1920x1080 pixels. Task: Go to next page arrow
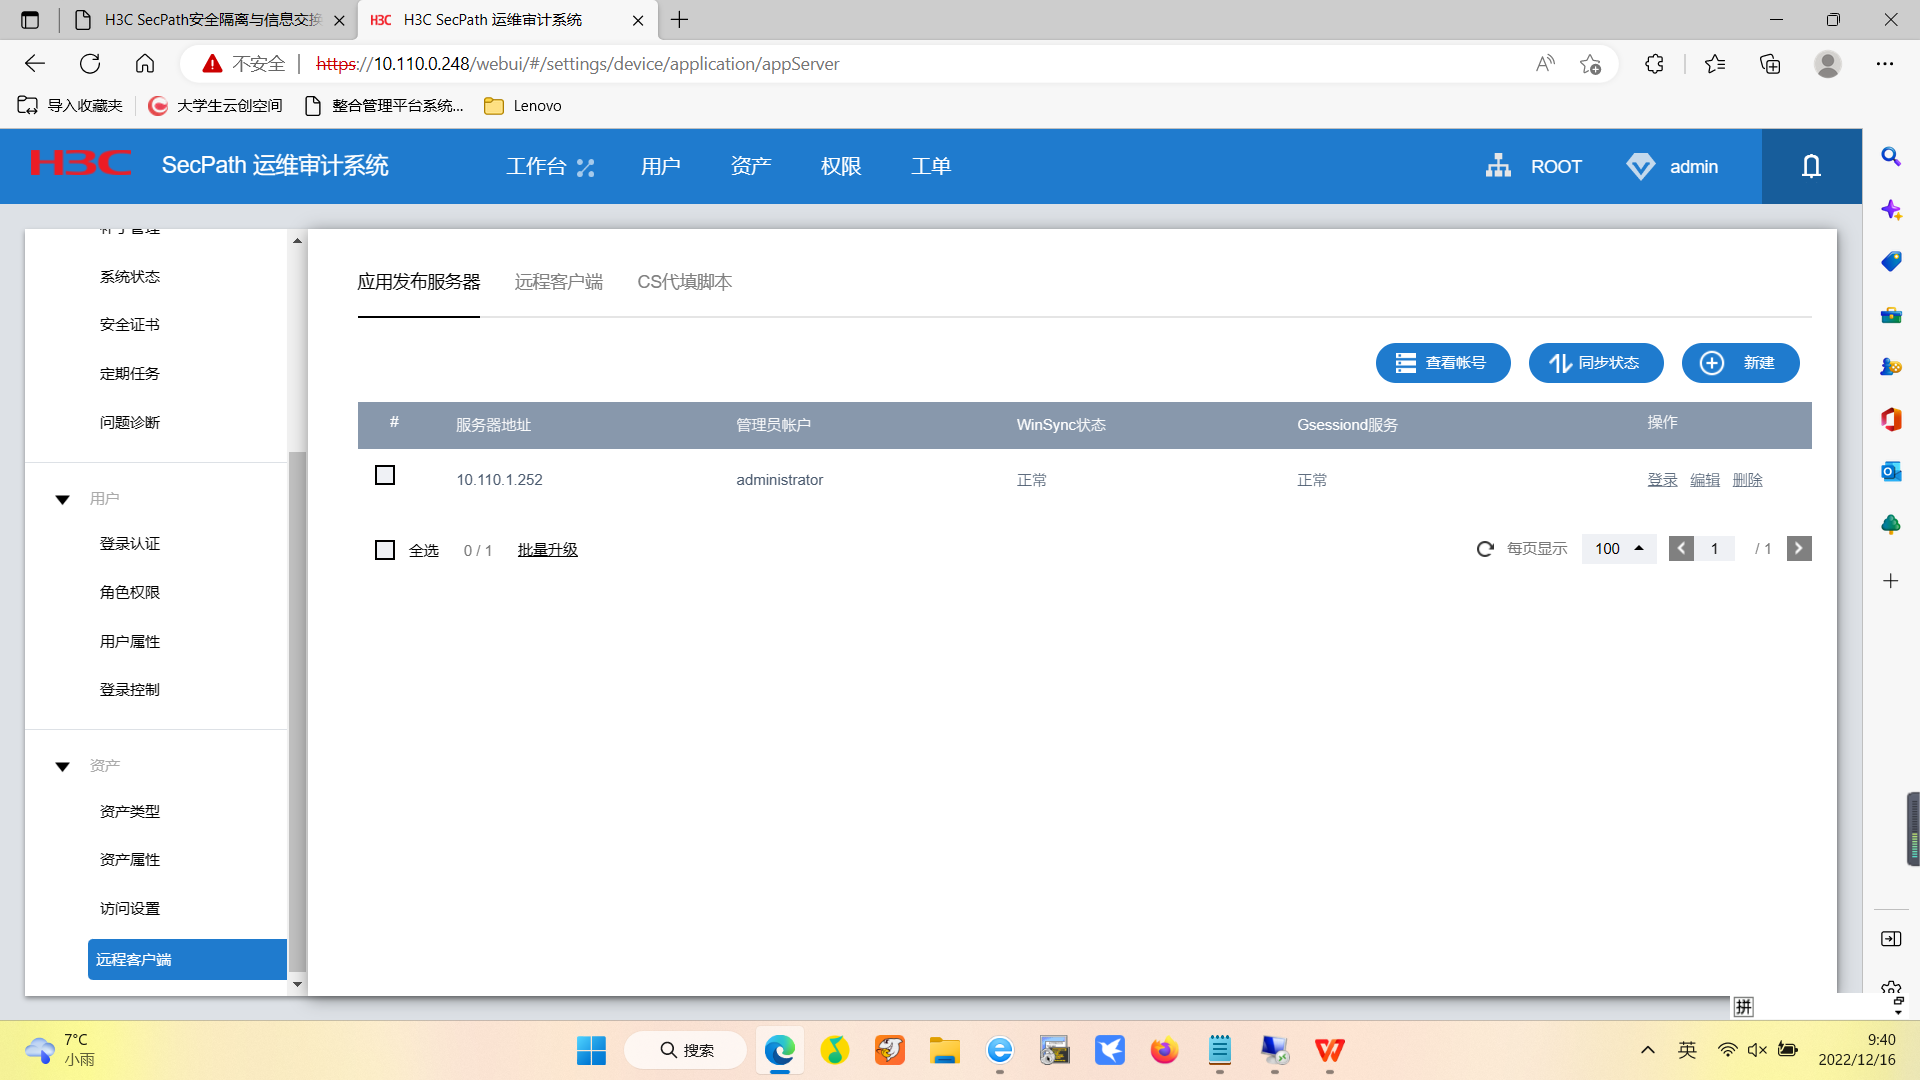[x=1799, y=549]
